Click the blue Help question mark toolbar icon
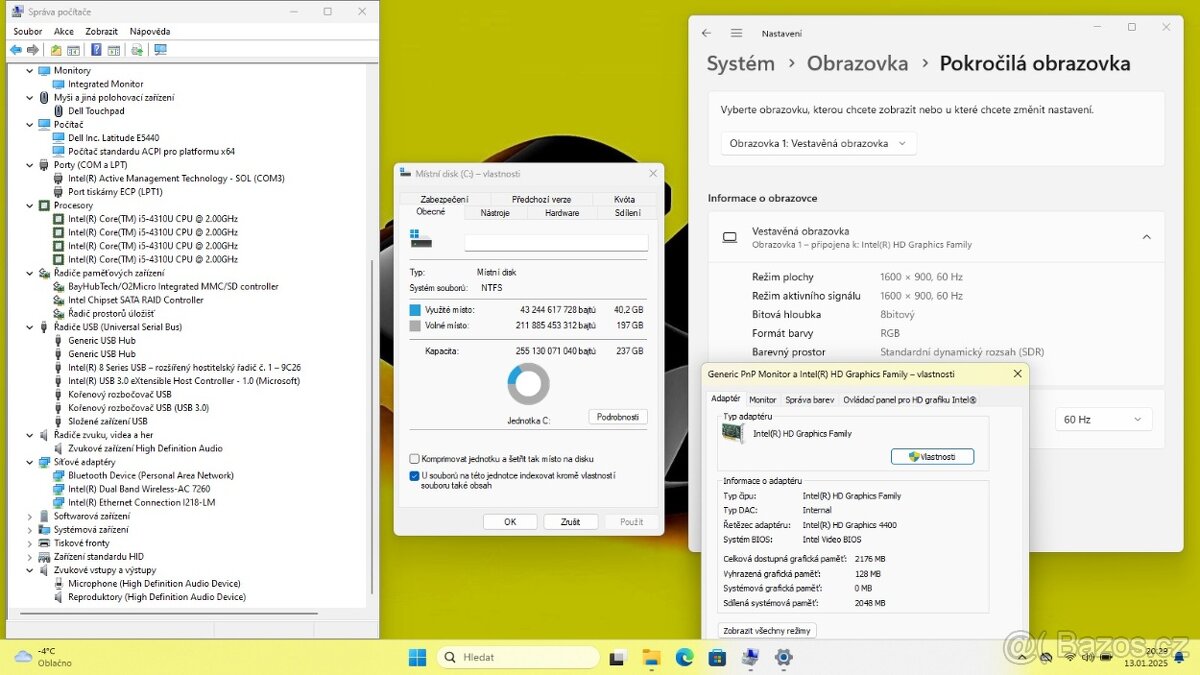 point(96,50)
